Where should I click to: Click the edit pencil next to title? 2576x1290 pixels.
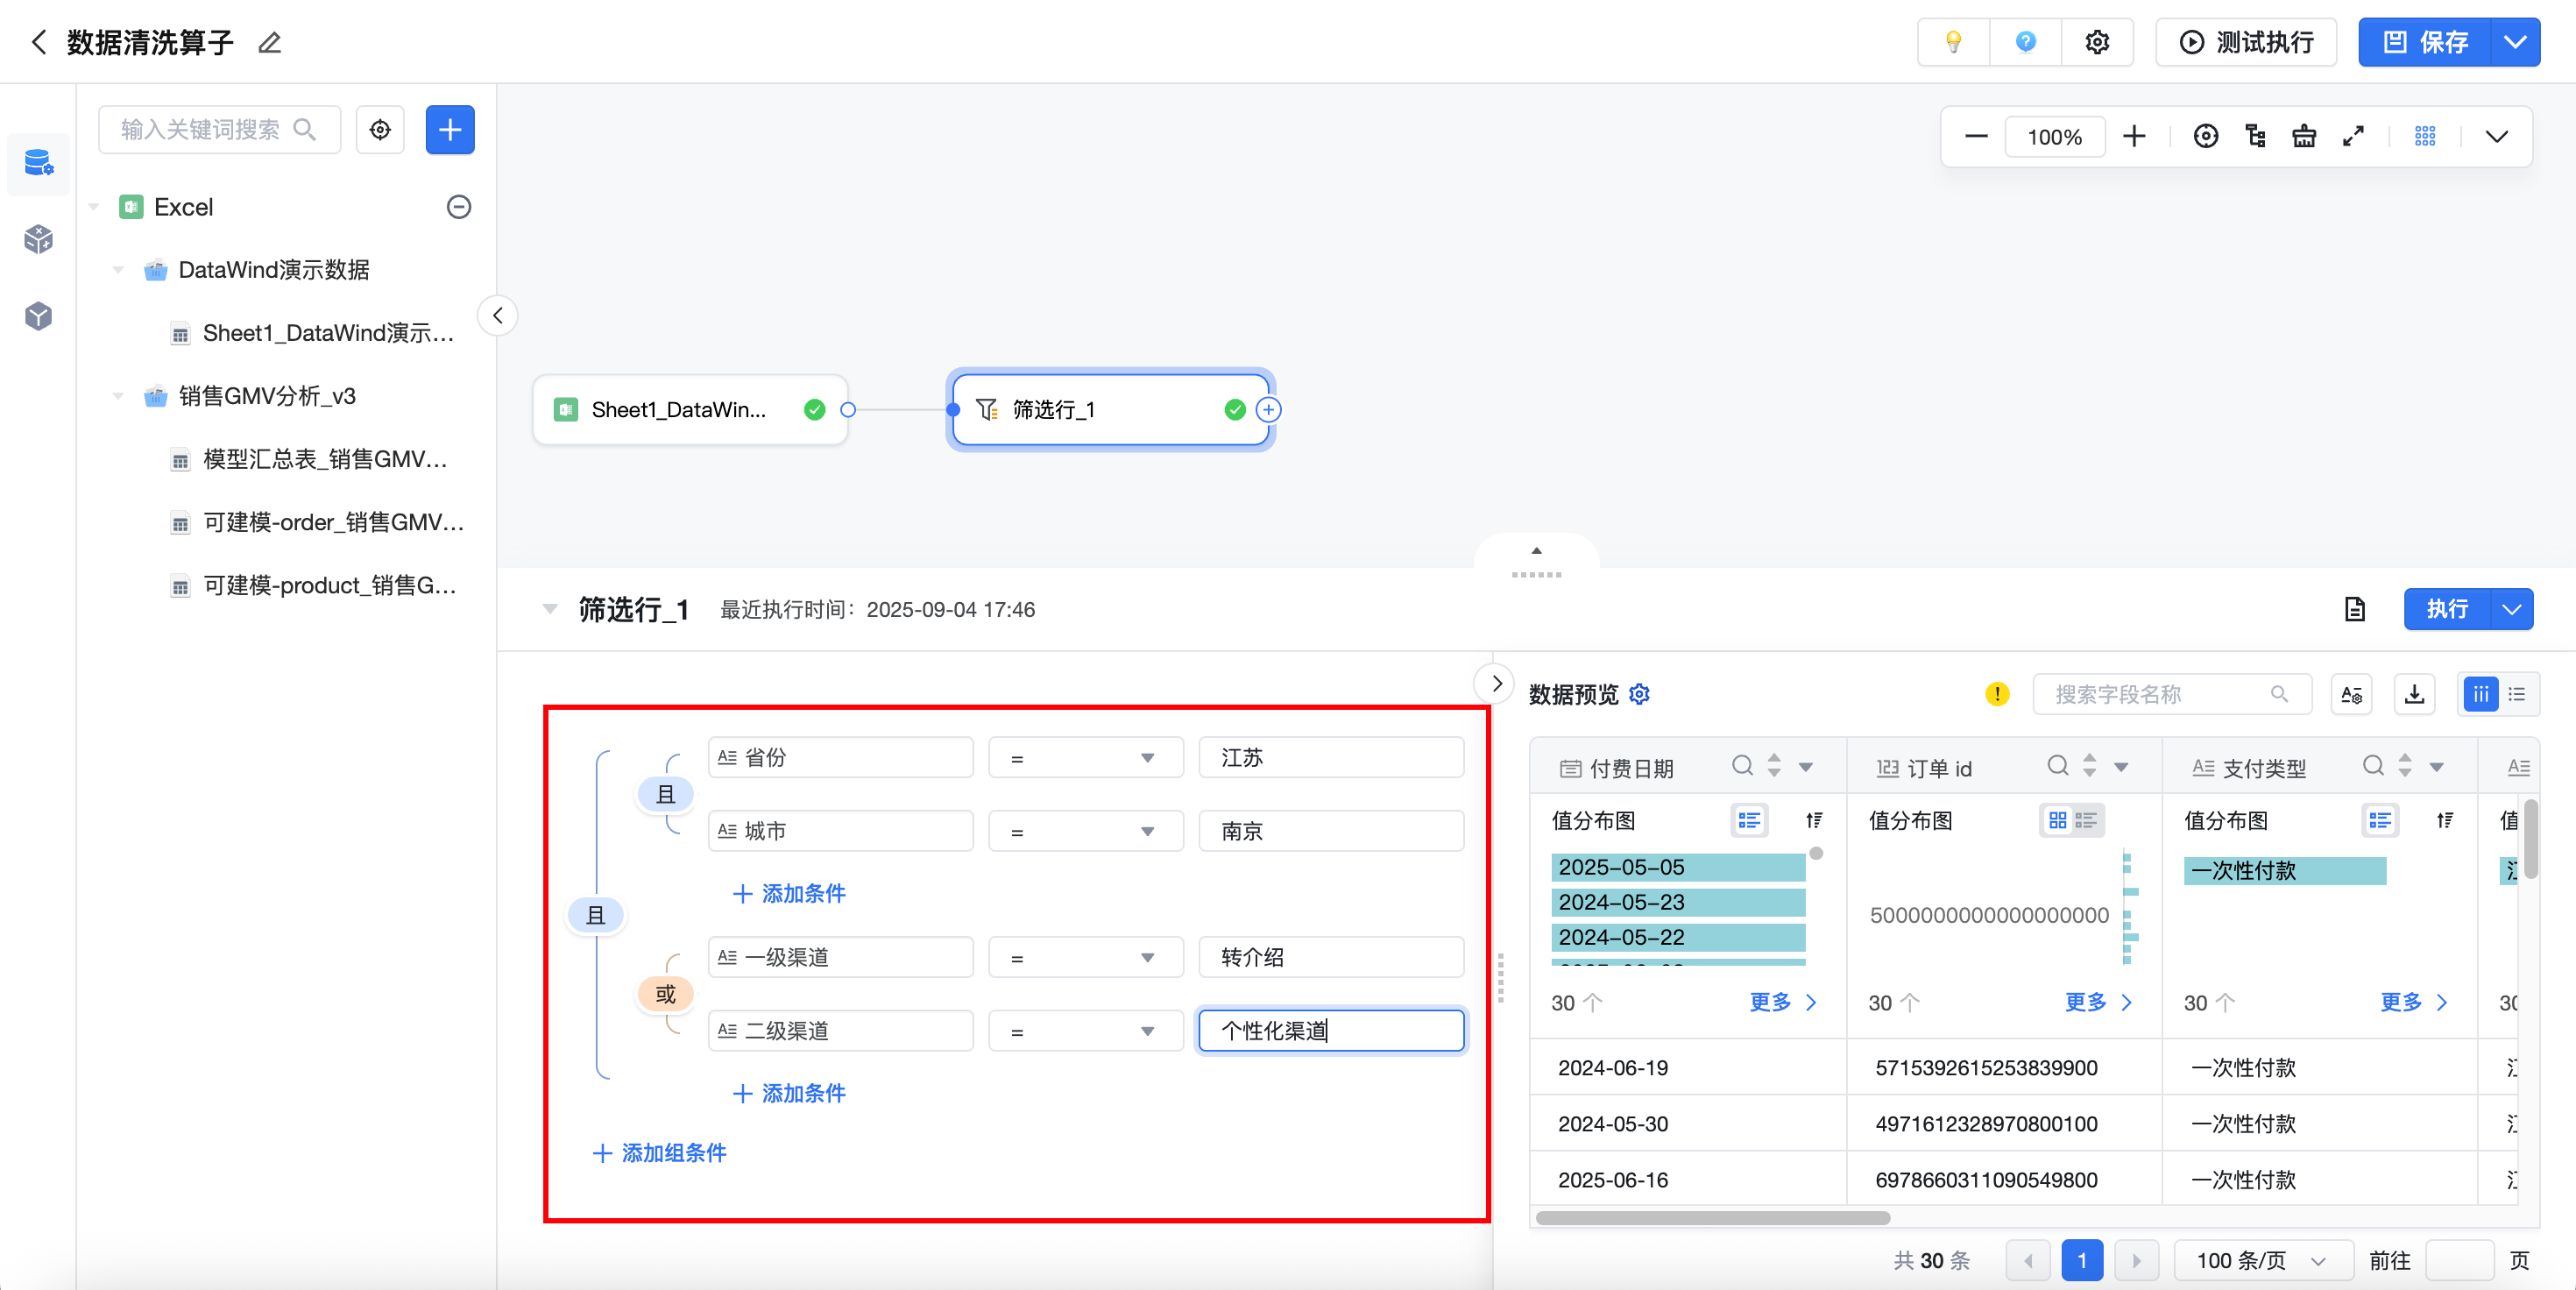point(269,42)
